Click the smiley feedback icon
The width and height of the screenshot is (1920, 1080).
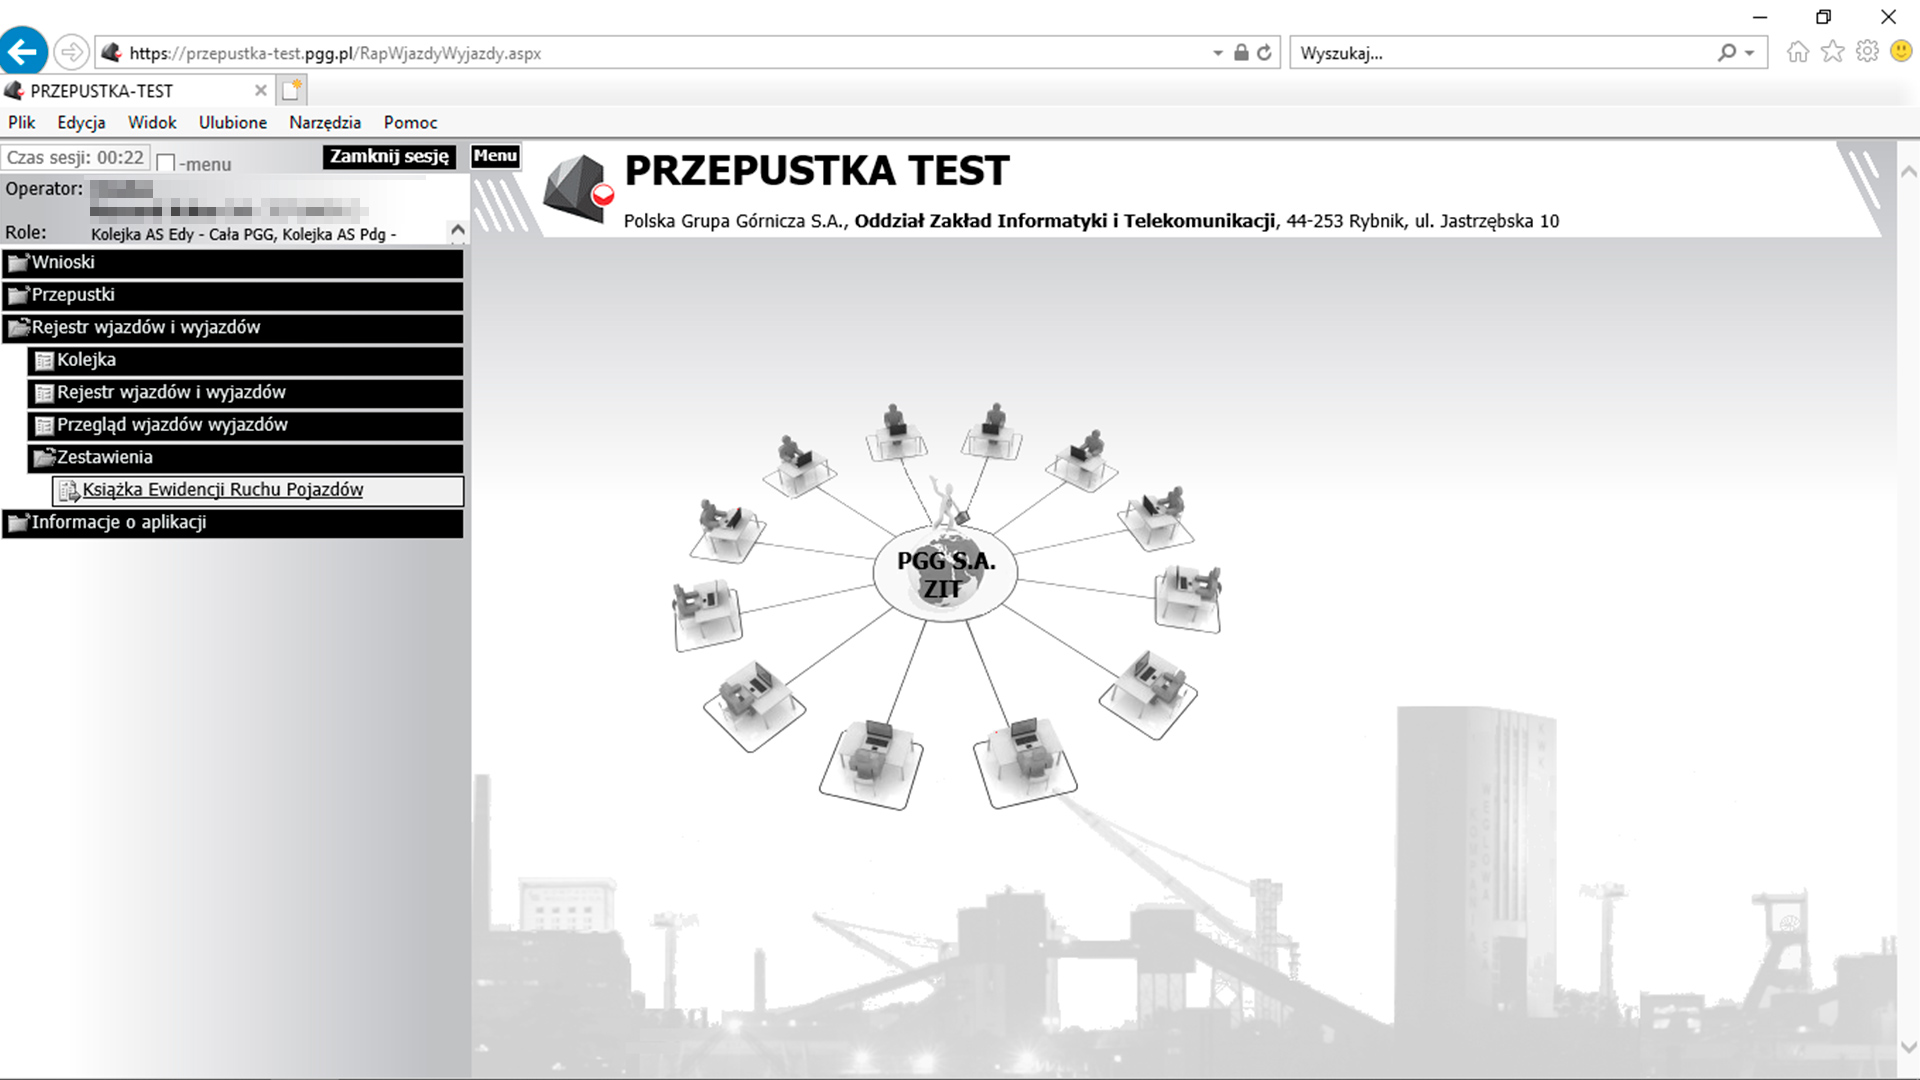point(1902,52)
